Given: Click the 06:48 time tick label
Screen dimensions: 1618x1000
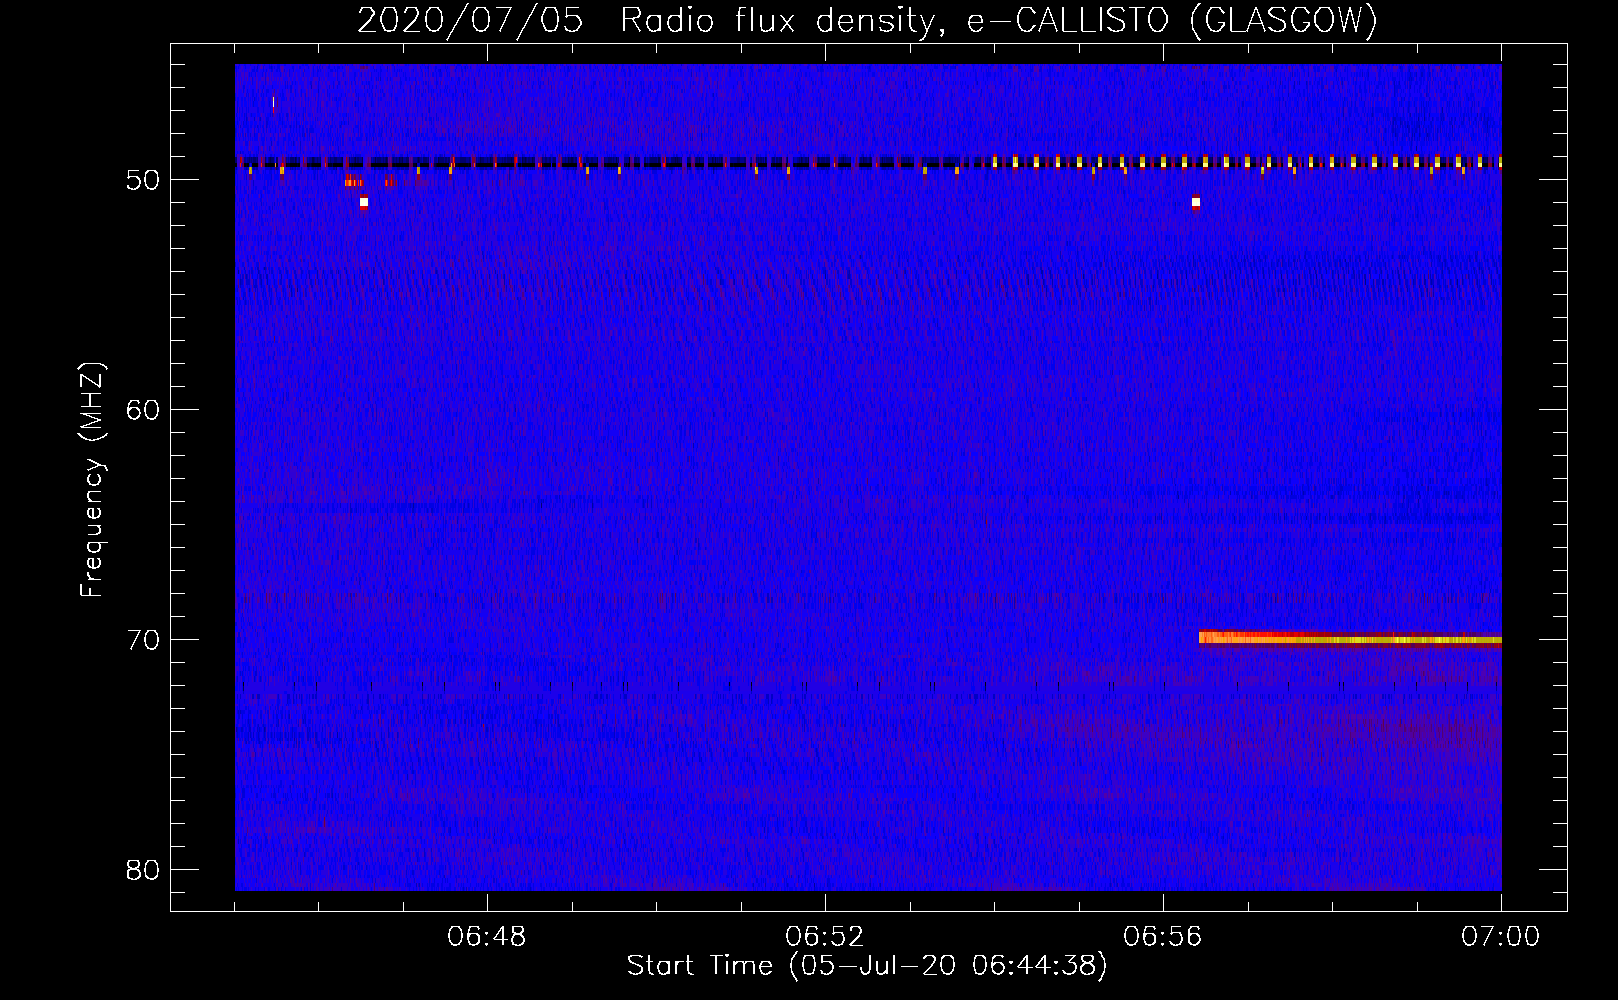Looking at the screenshot, I should click(x=487, y=937).
